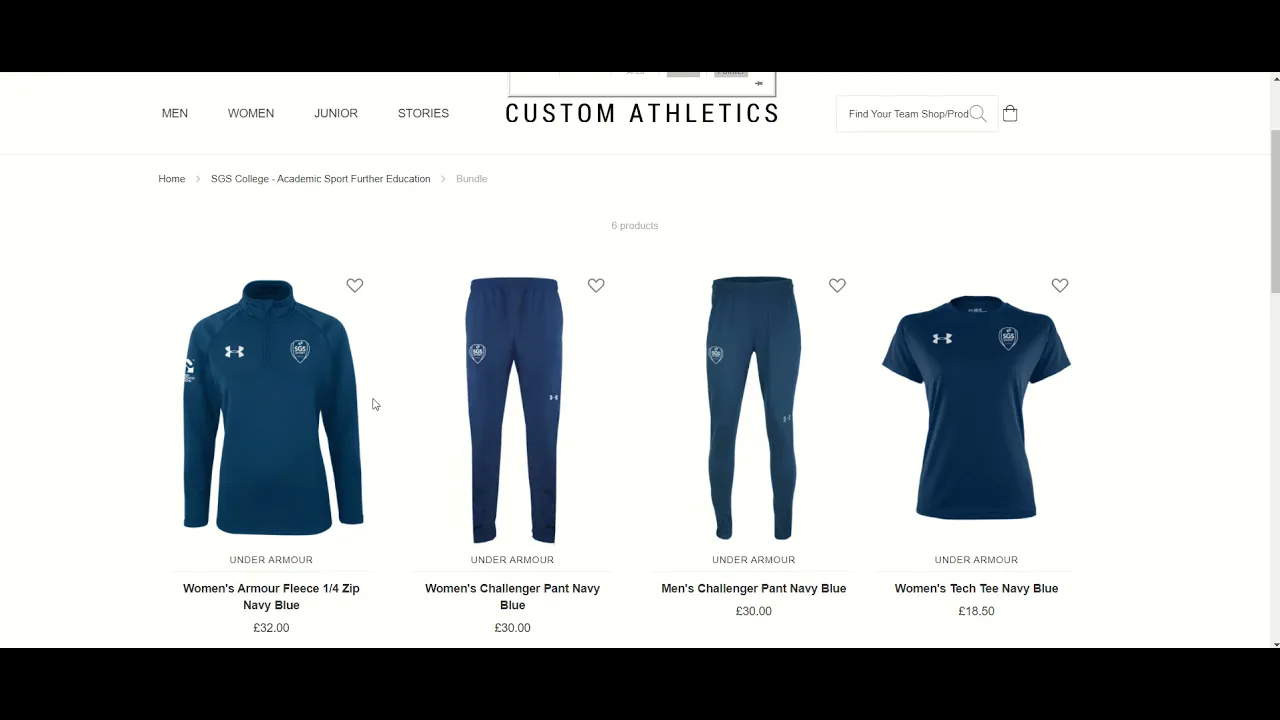This screenshot has height=720, width=1280.
Task: Open the Women's Armour Fleece product image
Action: tap(272, 408)
